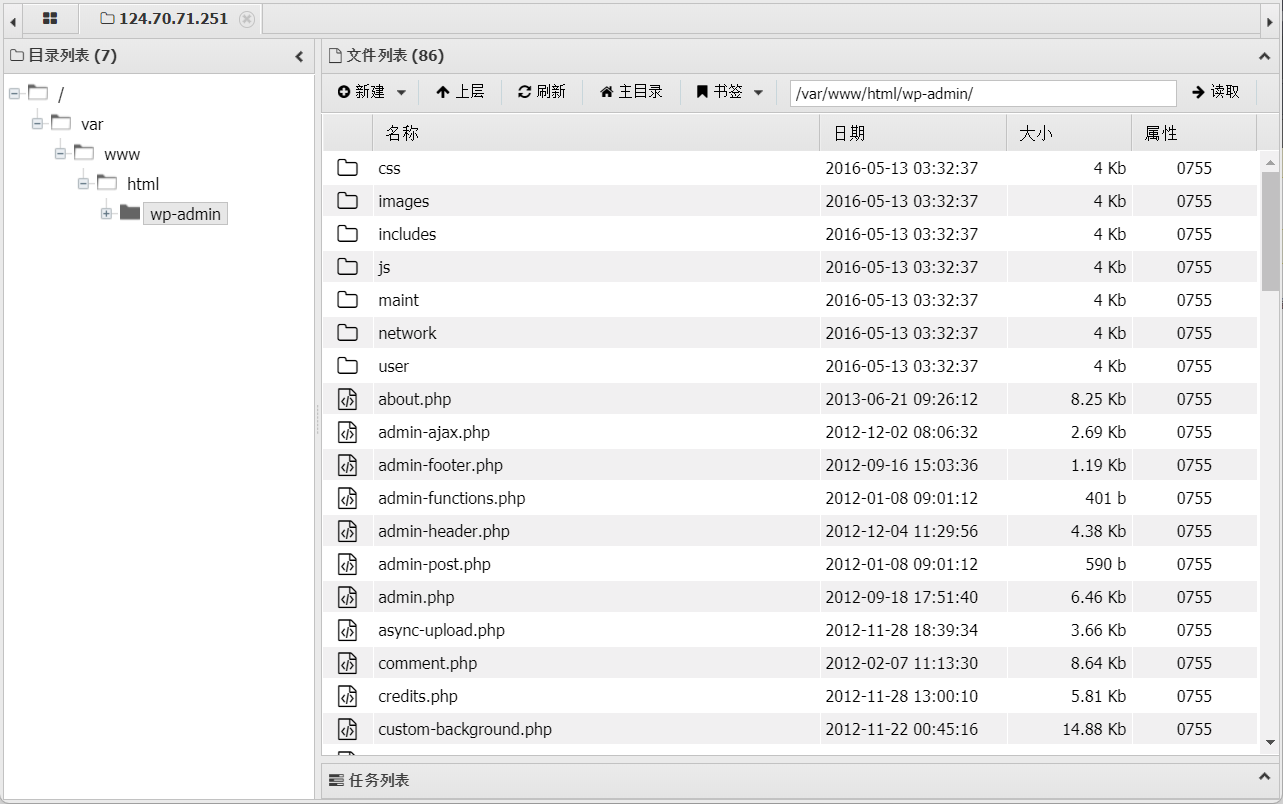Click the plus icon on 新建
Screen dimensions: 1283x804
pos(346,91)
